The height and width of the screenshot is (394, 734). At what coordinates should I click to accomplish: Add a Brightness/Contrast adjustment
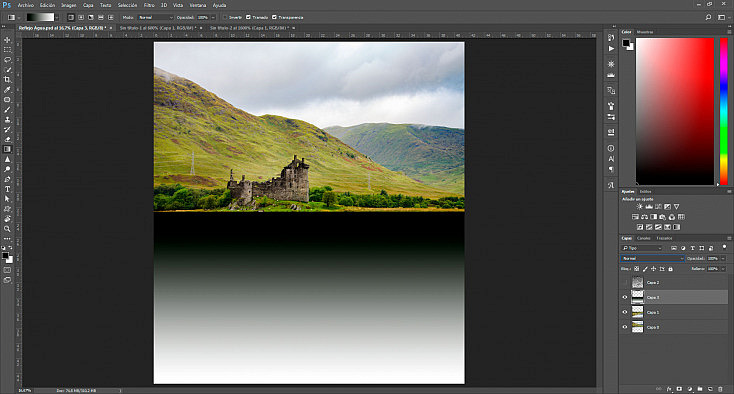click(639, 206)
